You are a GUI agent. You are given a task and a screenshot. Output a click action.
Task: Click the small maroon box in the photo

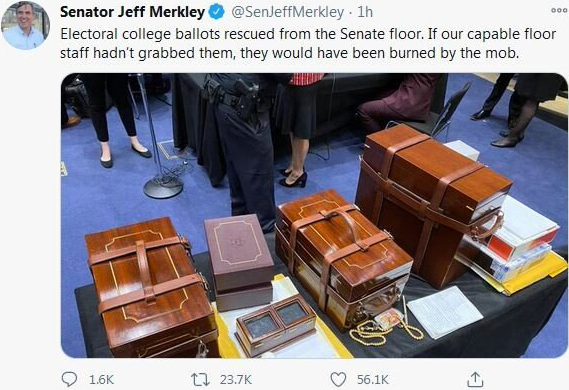pos(239,261)
